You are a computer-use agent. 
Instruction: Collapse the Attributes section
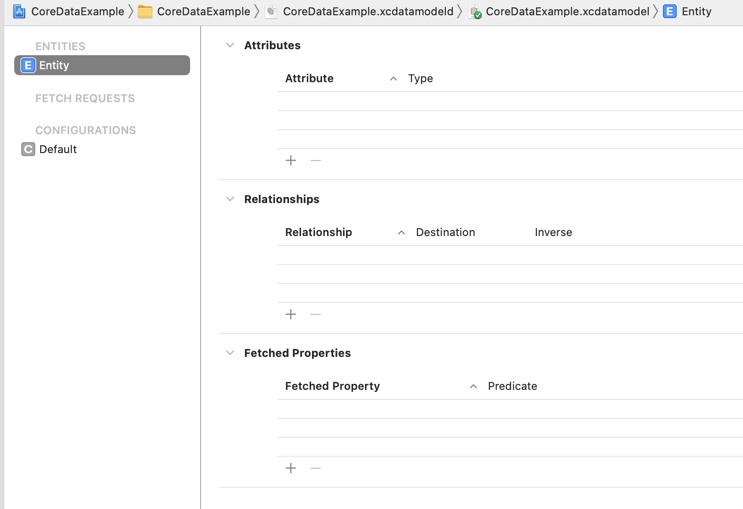click(x=230, y=45)
